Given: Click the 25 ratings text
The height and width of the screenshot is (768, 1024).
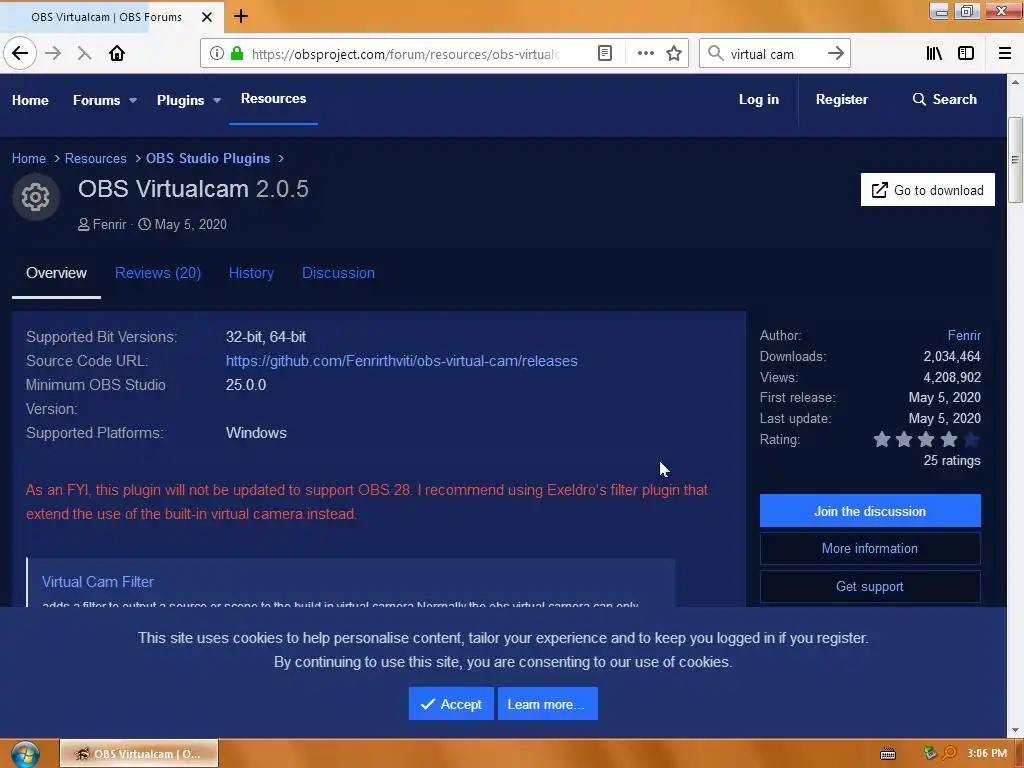Looking at the screenshot, I should click(952, 460).
